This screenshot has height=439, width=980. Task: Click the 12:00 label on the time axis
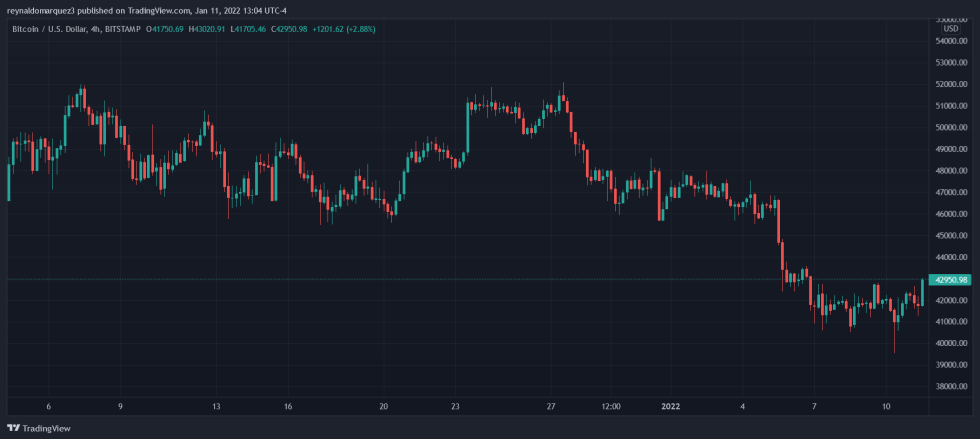[x=612, y=407]
